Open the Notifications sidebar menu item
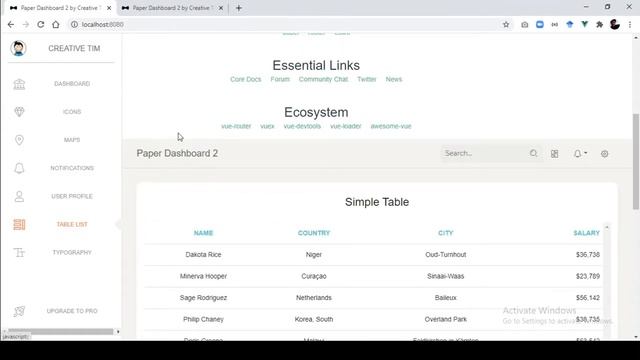The height and width of the screenshot is (360, 640). click(x=72, y=168)
